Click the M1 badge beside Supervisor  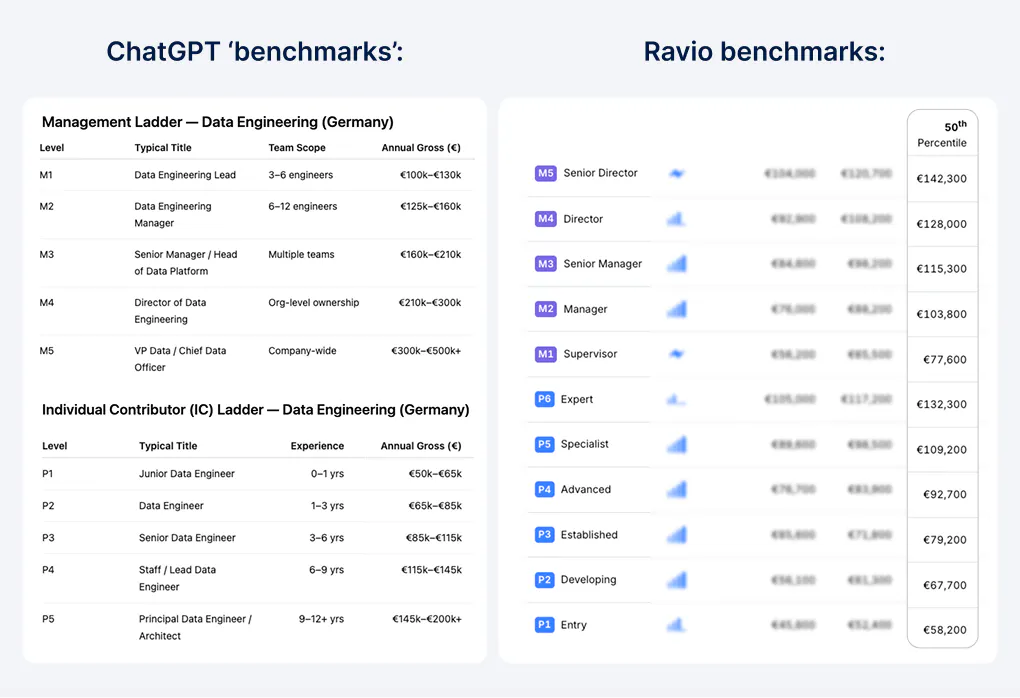tap(545, 354)
